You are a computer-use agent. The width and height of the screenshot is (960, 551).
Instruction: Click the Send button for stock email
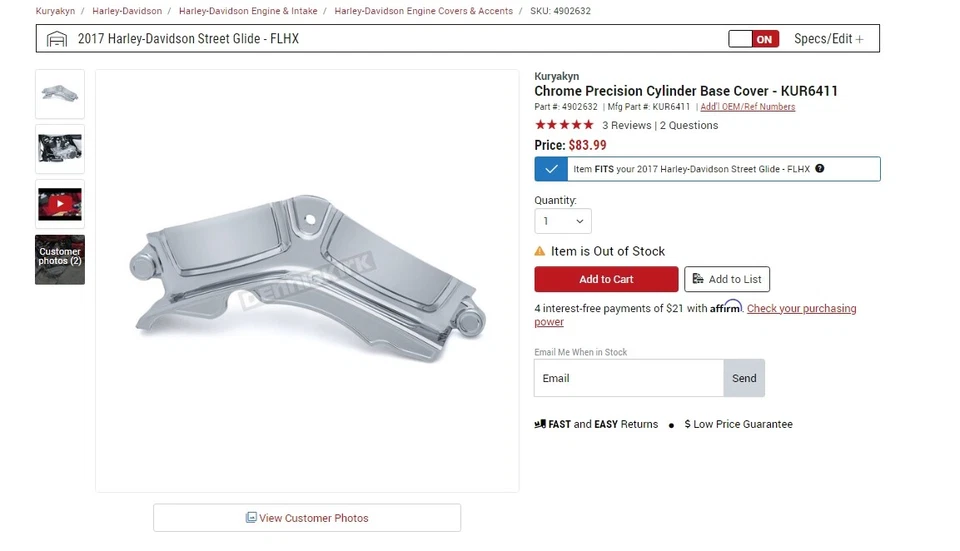point(744,378)
